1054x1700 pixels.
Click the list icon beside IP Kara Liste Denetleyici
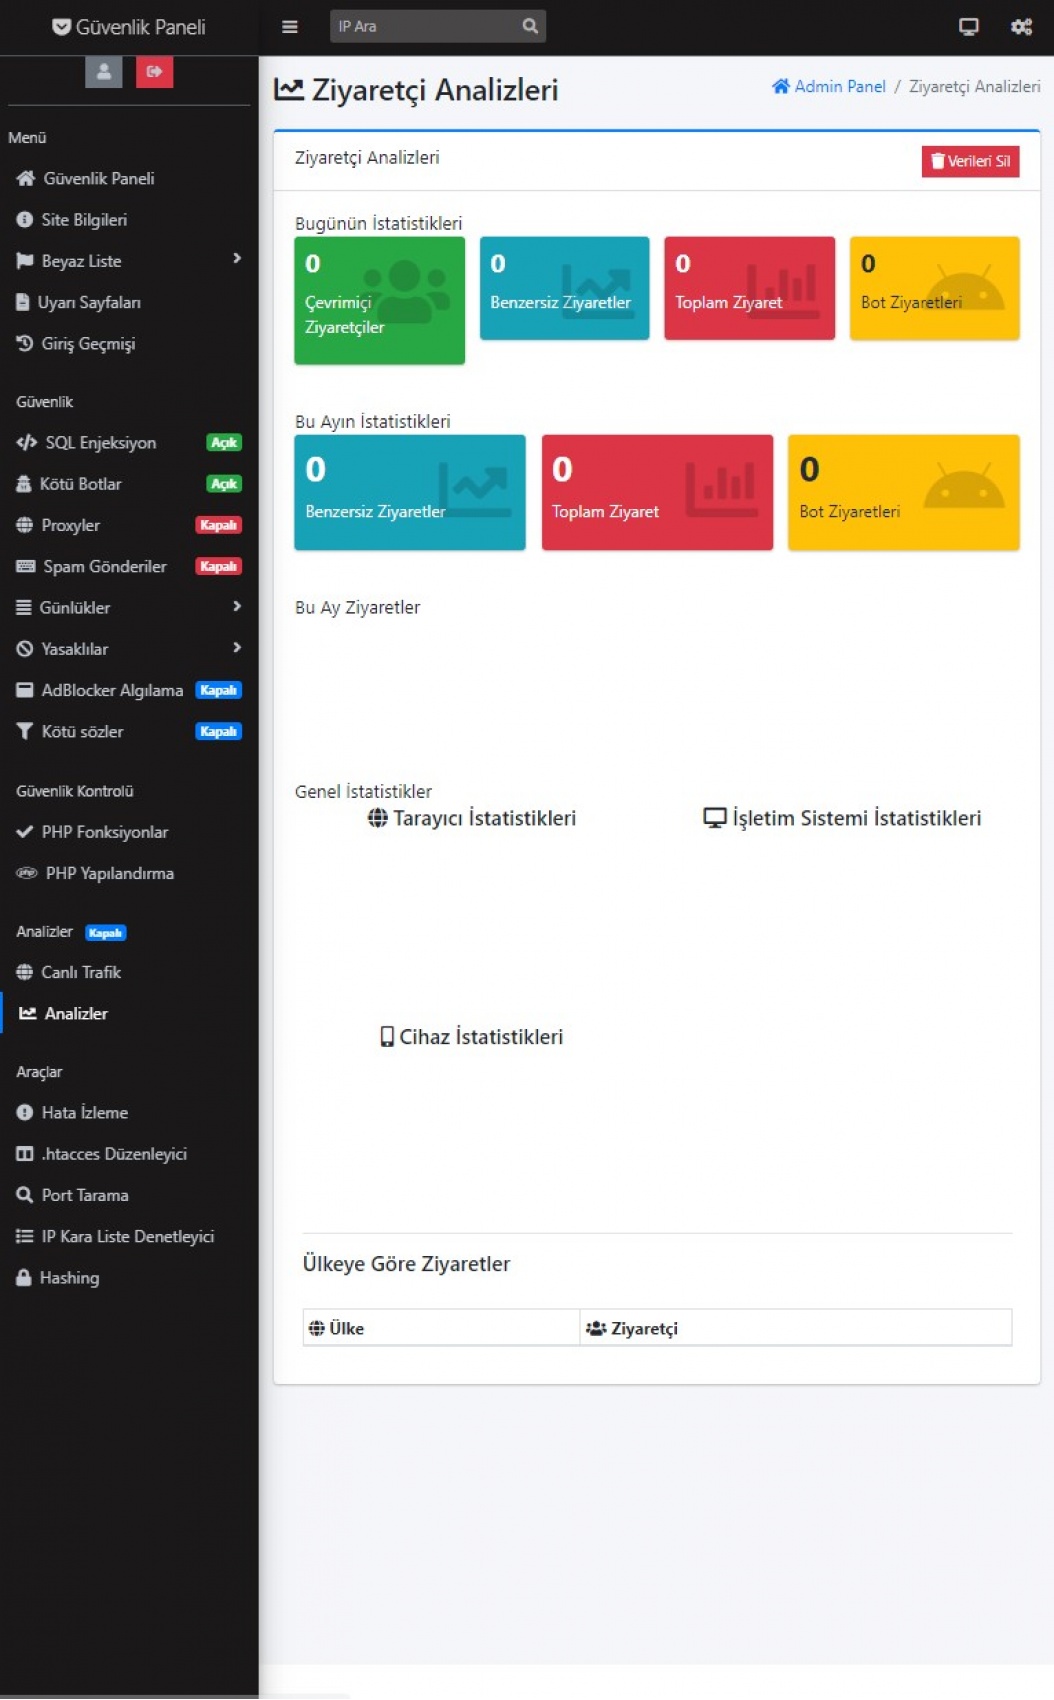pyautogui.click(x=25, y=1236)
